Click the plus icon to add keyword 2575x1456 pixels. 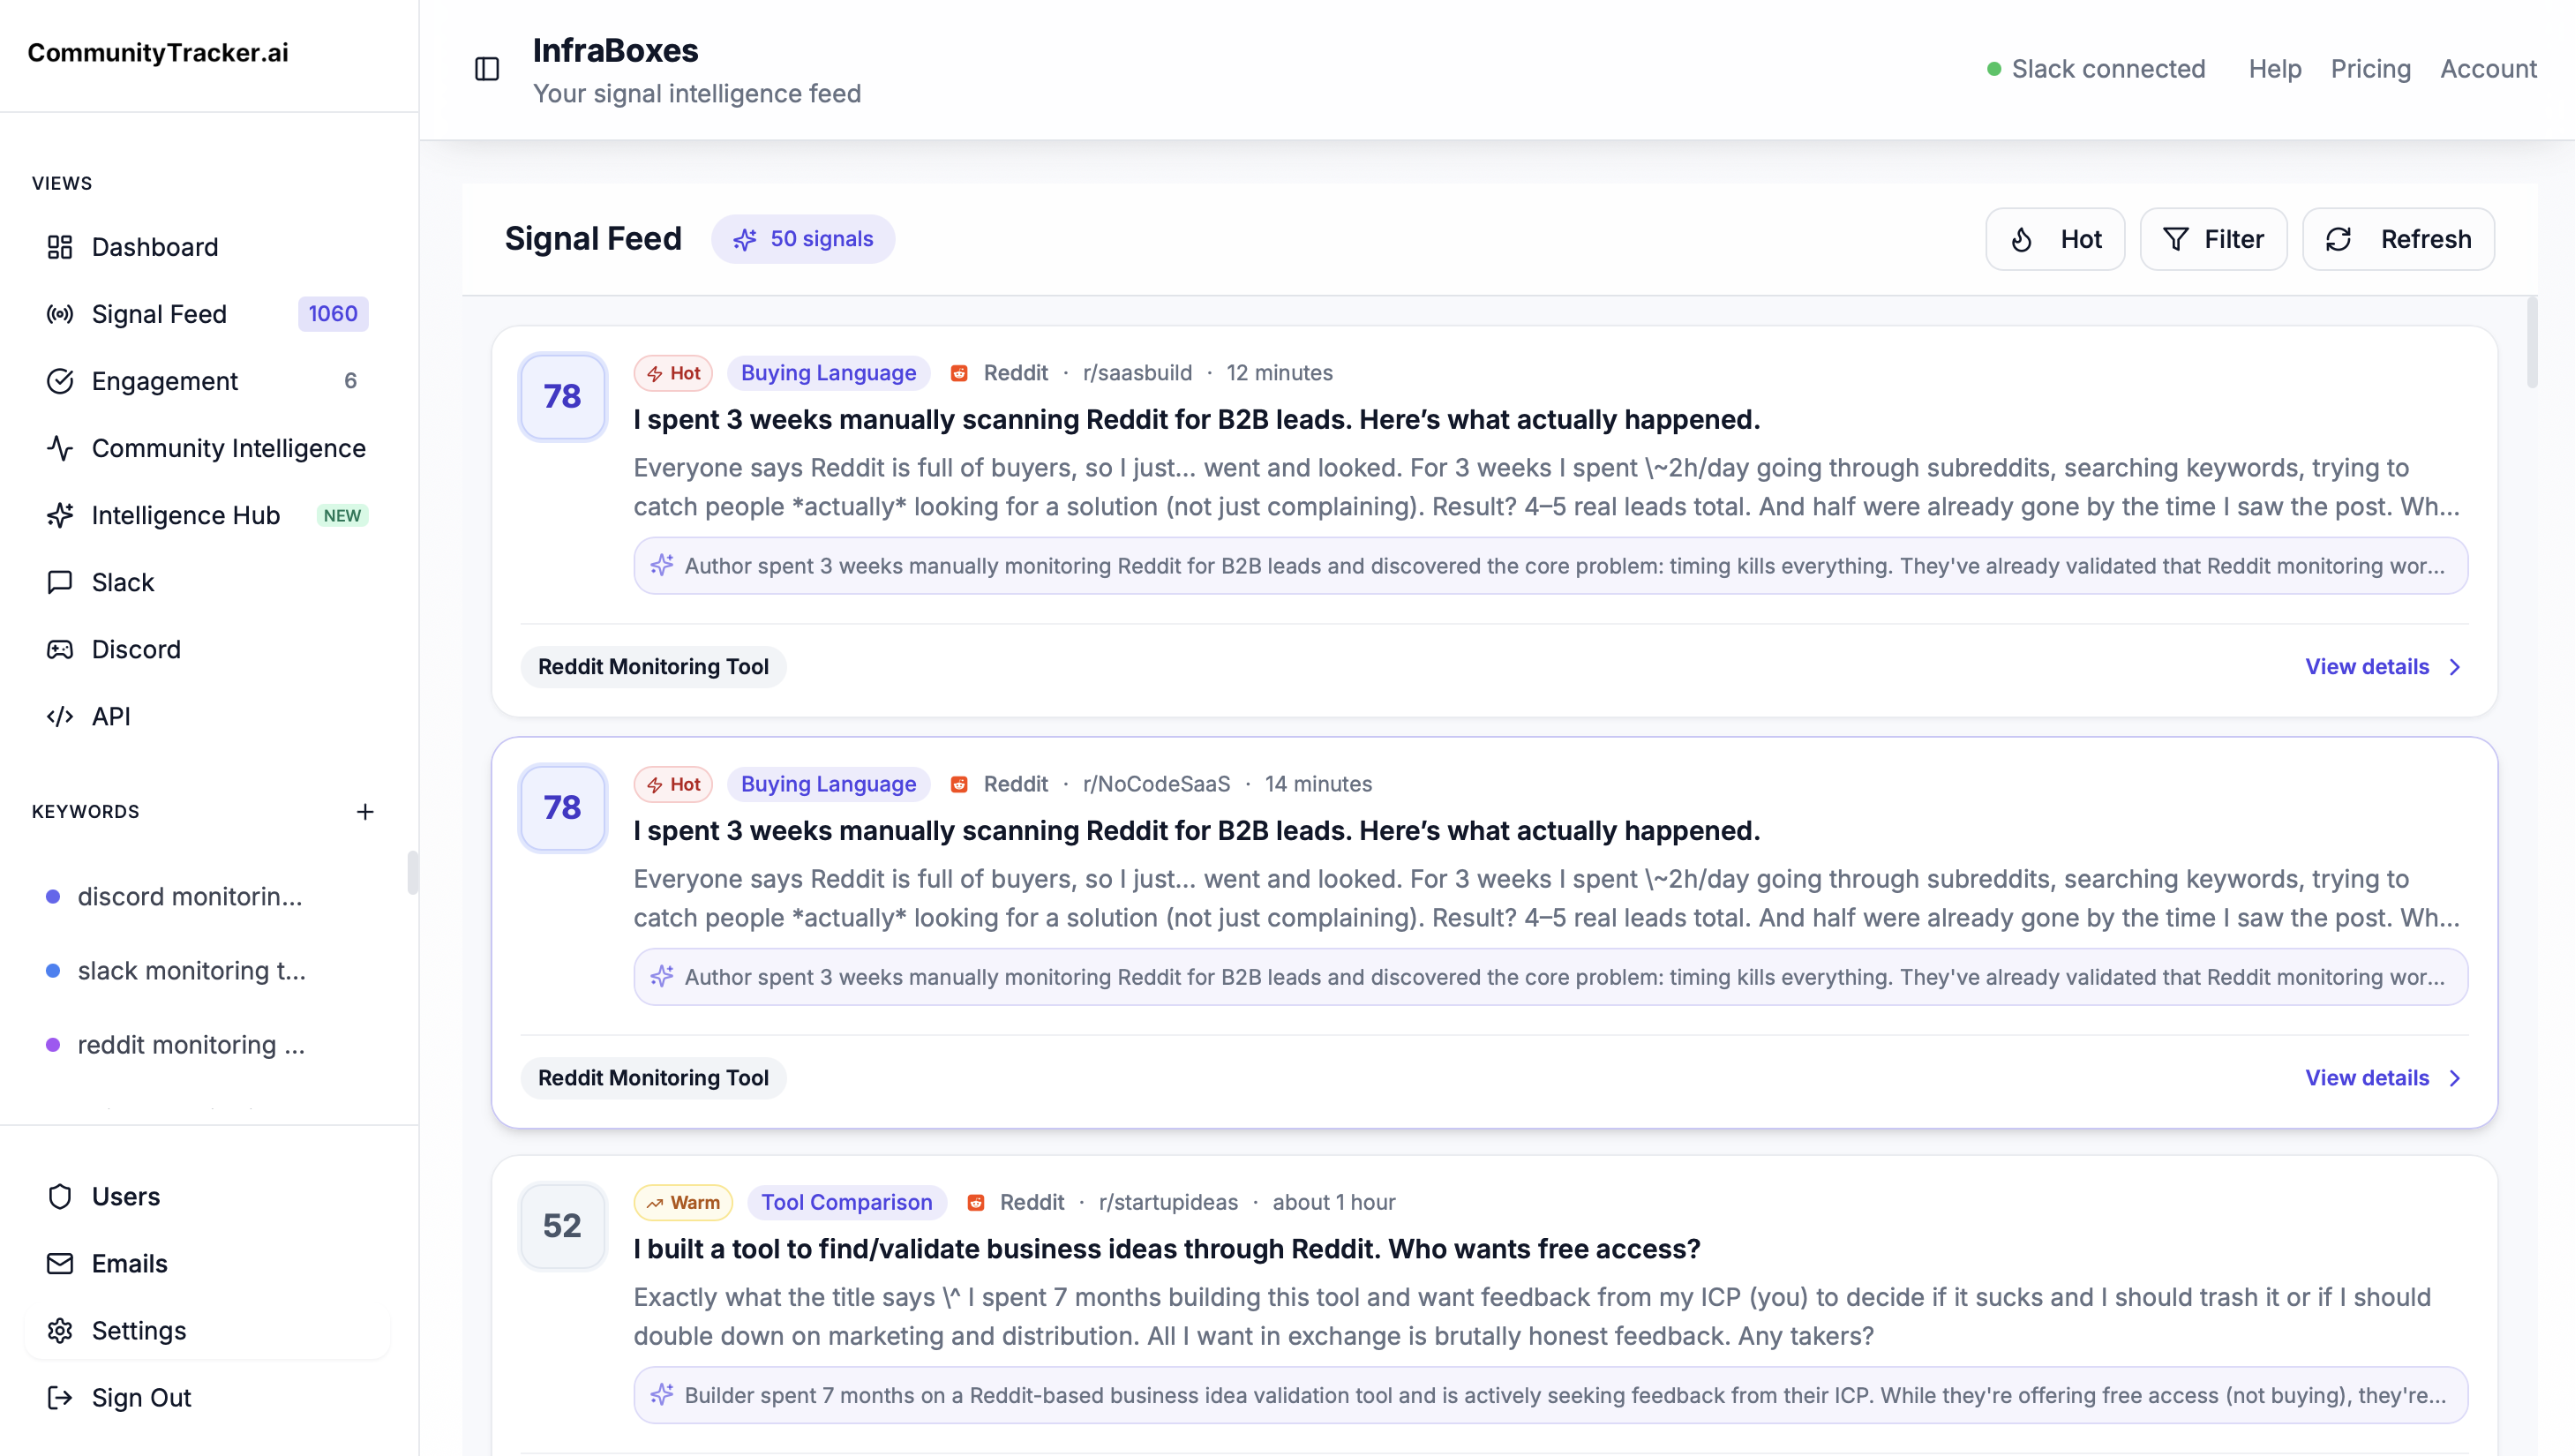point(365,812)
